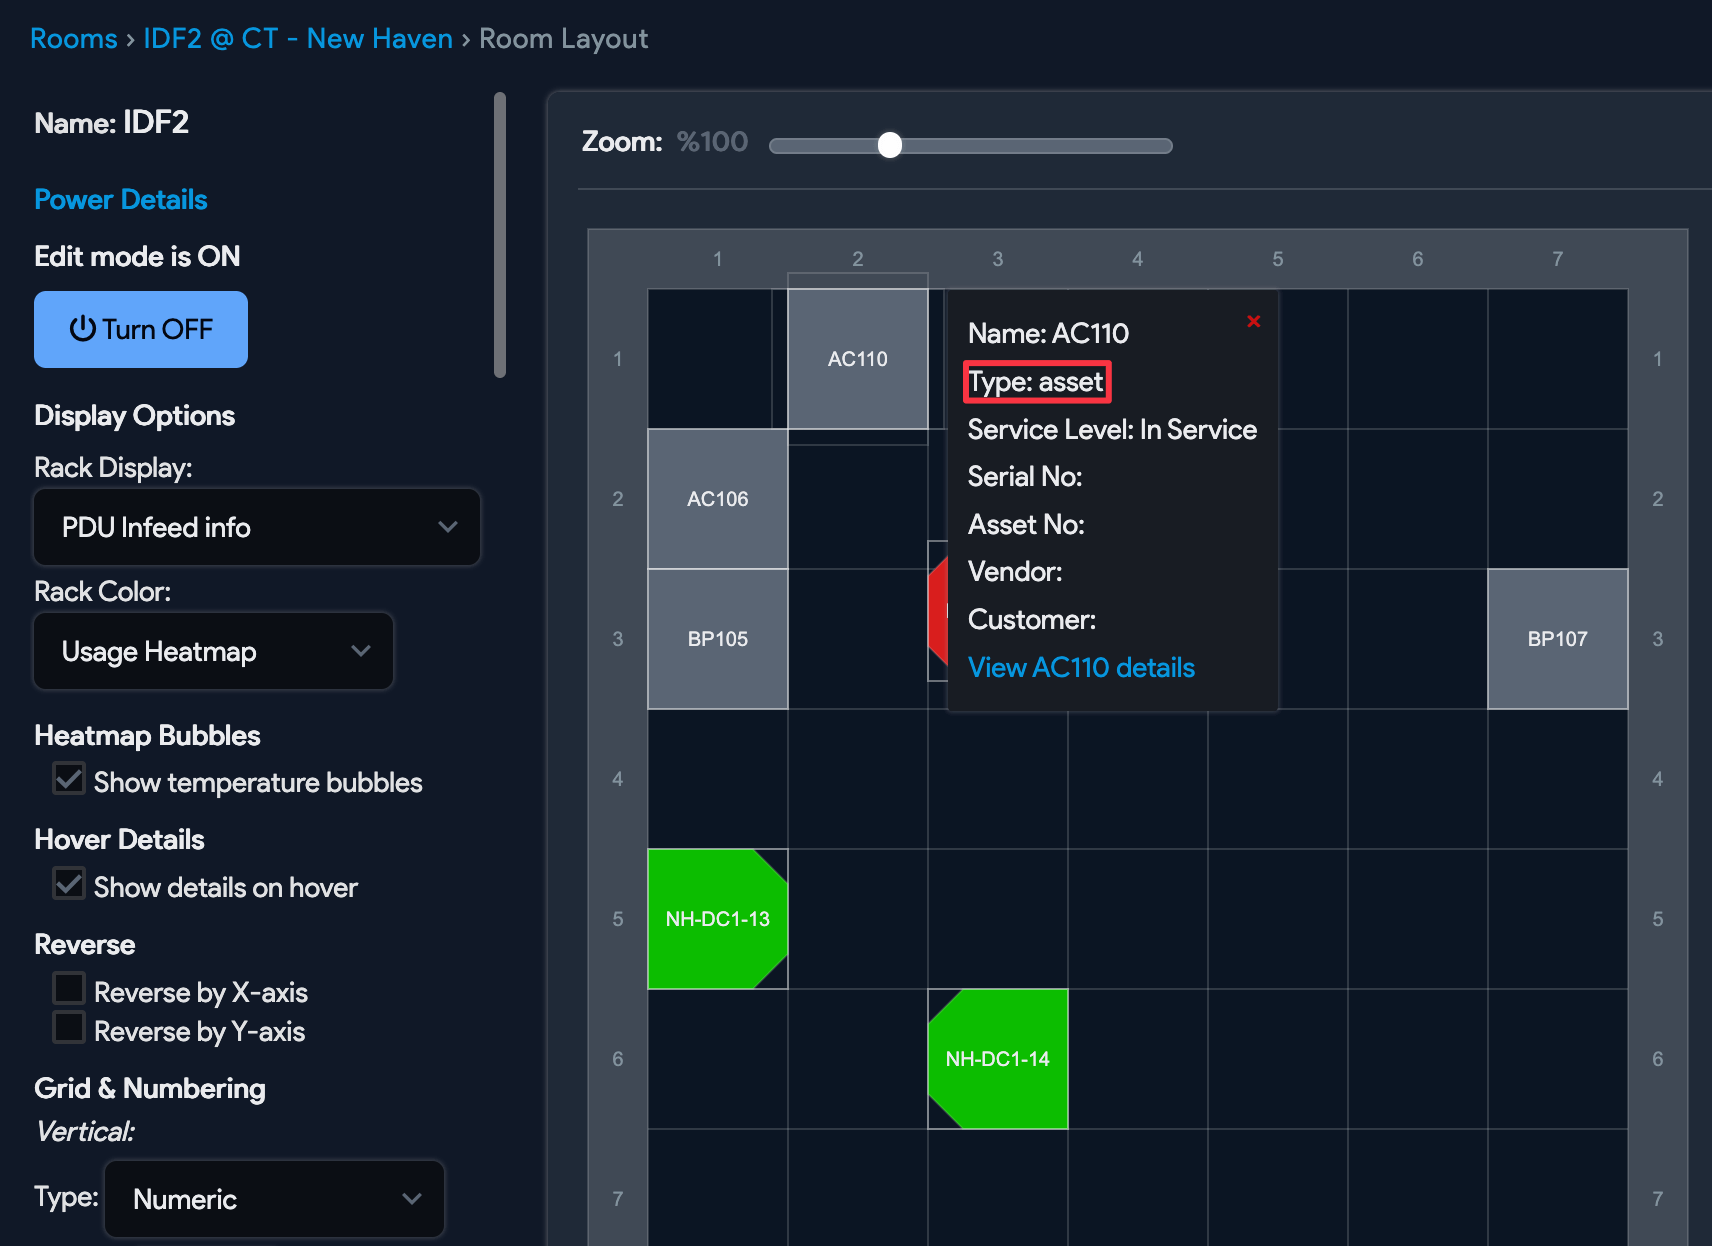Select the green NH-DC1-14 rack
Screen dimensions: 1712x1246
click(x=997, y=1059)
